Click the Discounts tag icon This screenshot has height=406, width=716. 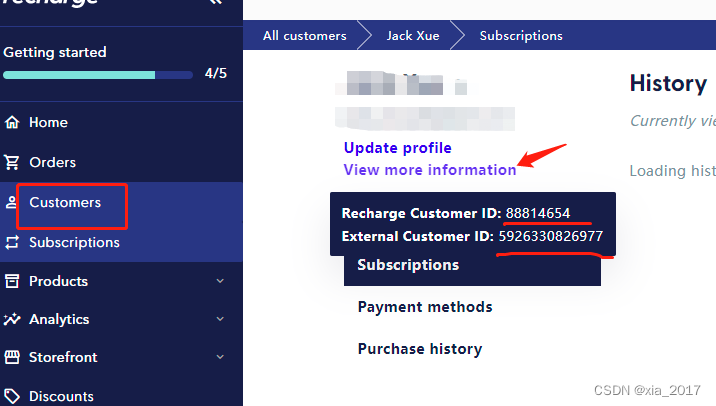12,396
